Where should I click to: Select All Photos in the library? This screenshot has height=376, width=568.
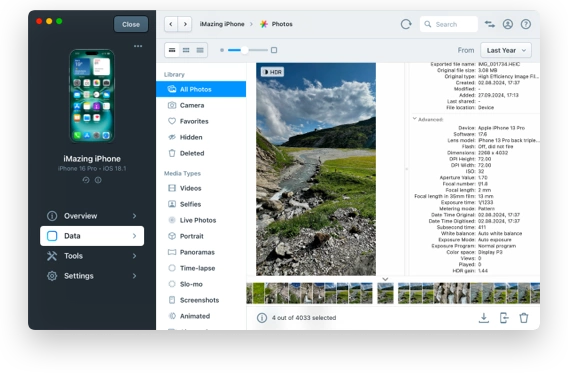tap(201, 89)
